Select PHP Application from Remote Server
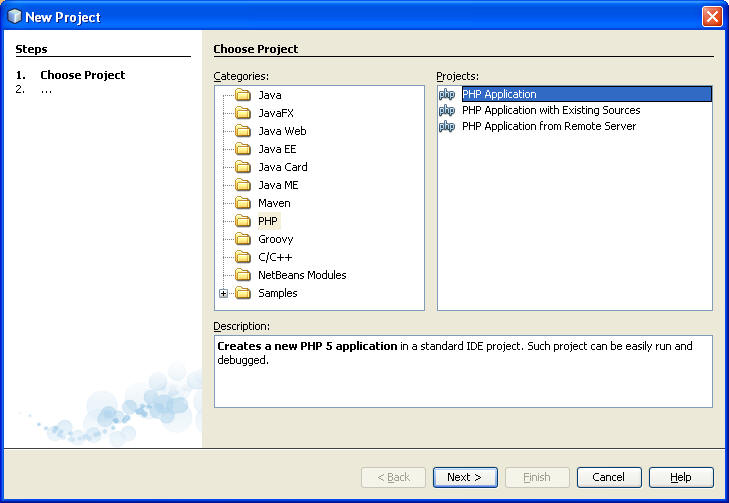 [x=549, y=126]
